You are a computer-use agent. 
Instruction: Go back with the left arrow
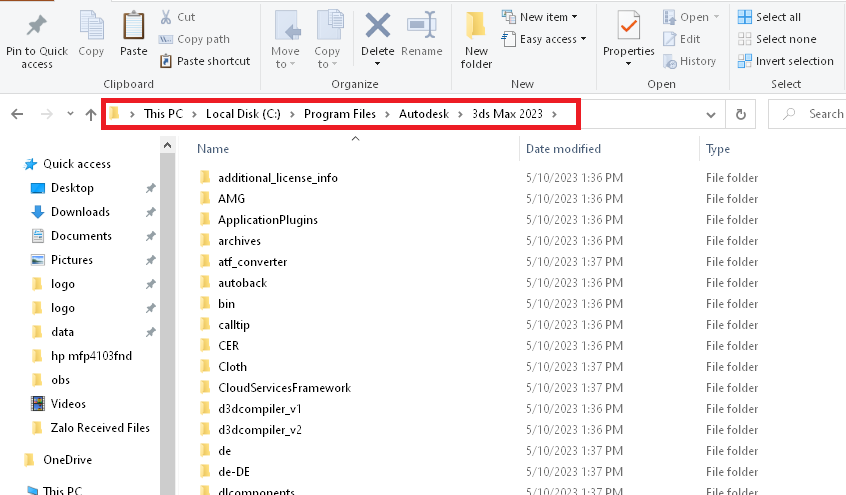click(x=17, y=114)
